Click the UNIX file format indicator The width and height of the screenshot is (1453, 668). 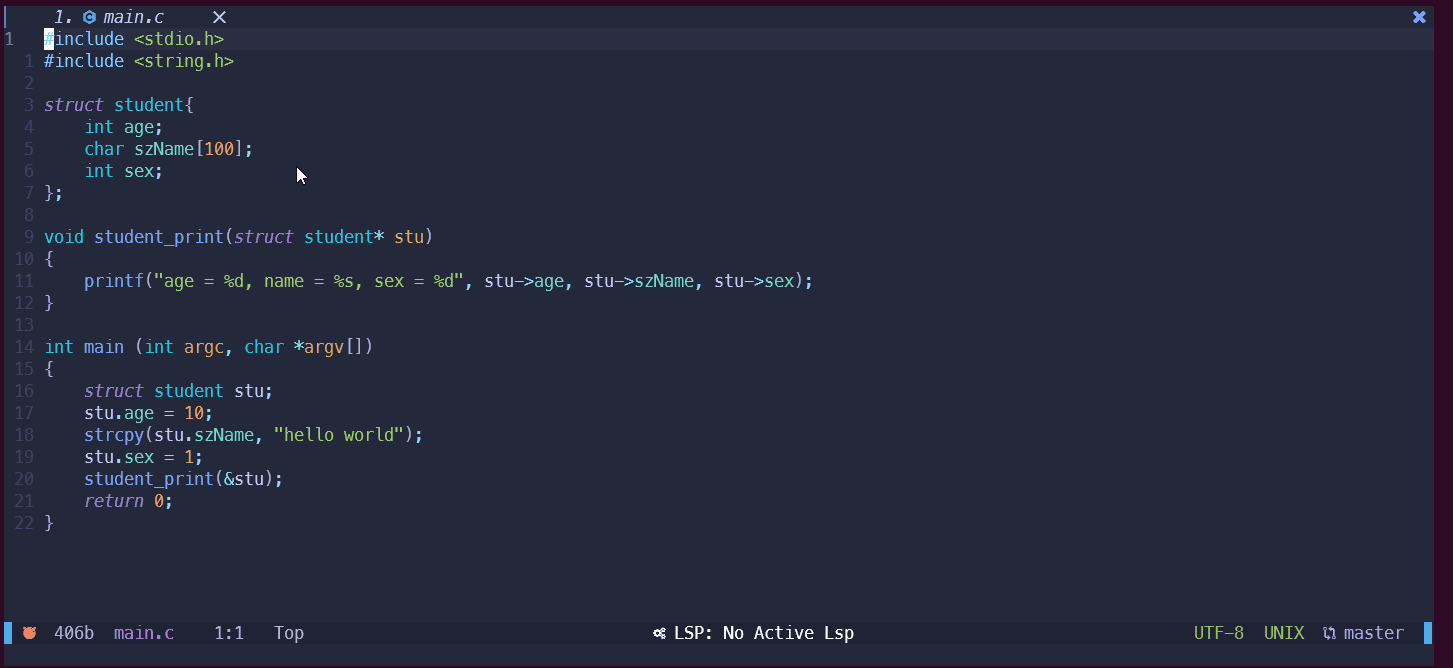click(1284, 633)
